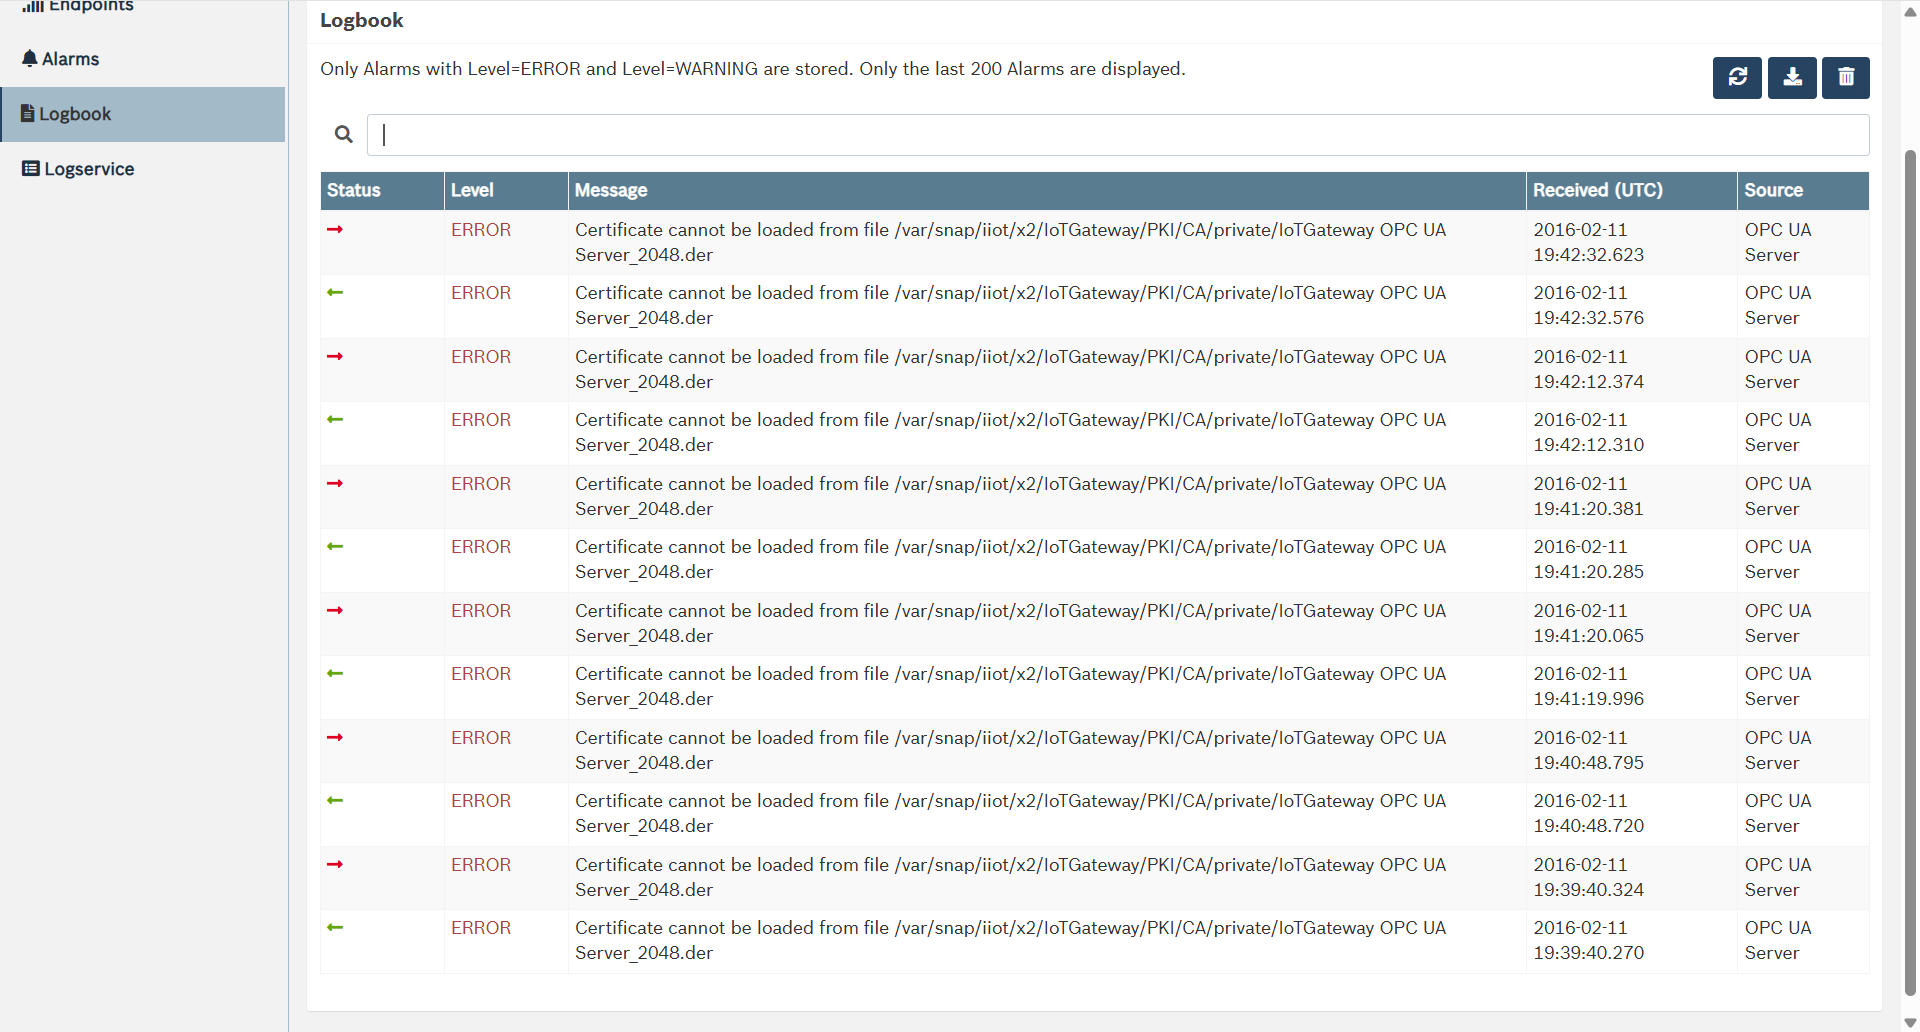Click the Source column header

click(x=1773, y=190)
